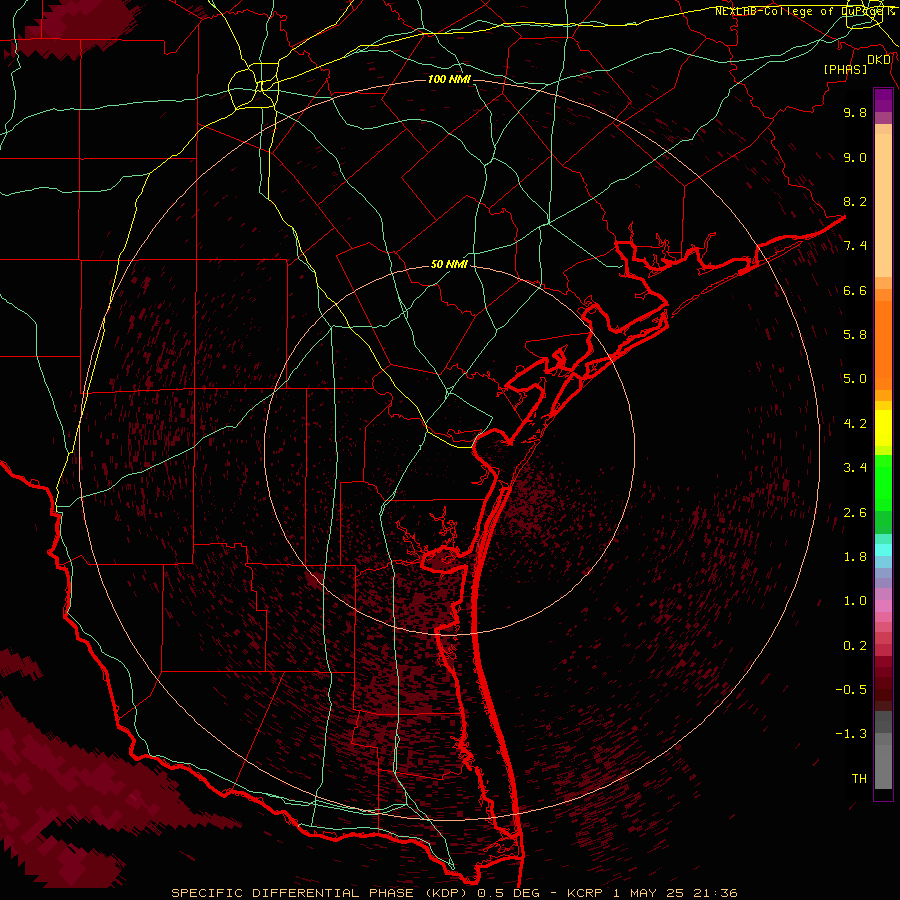Click the [PHAS] legend unit label
The height and width of the screenshot is (900, 900).
click(x=845, y=70)
